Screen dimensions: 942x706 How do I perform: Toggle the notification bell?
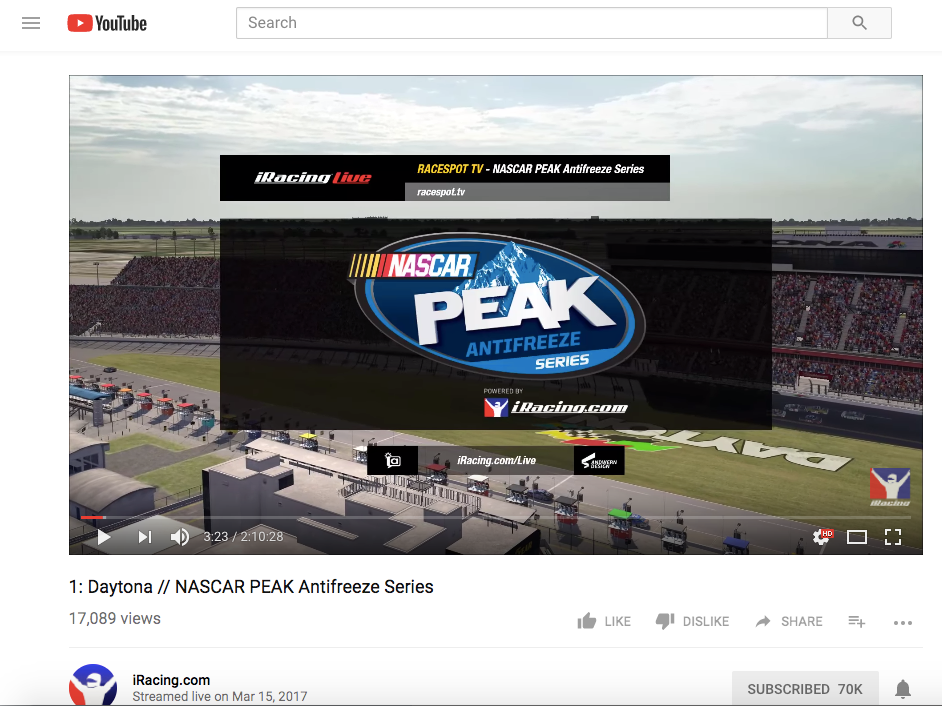tap(903, 689)
